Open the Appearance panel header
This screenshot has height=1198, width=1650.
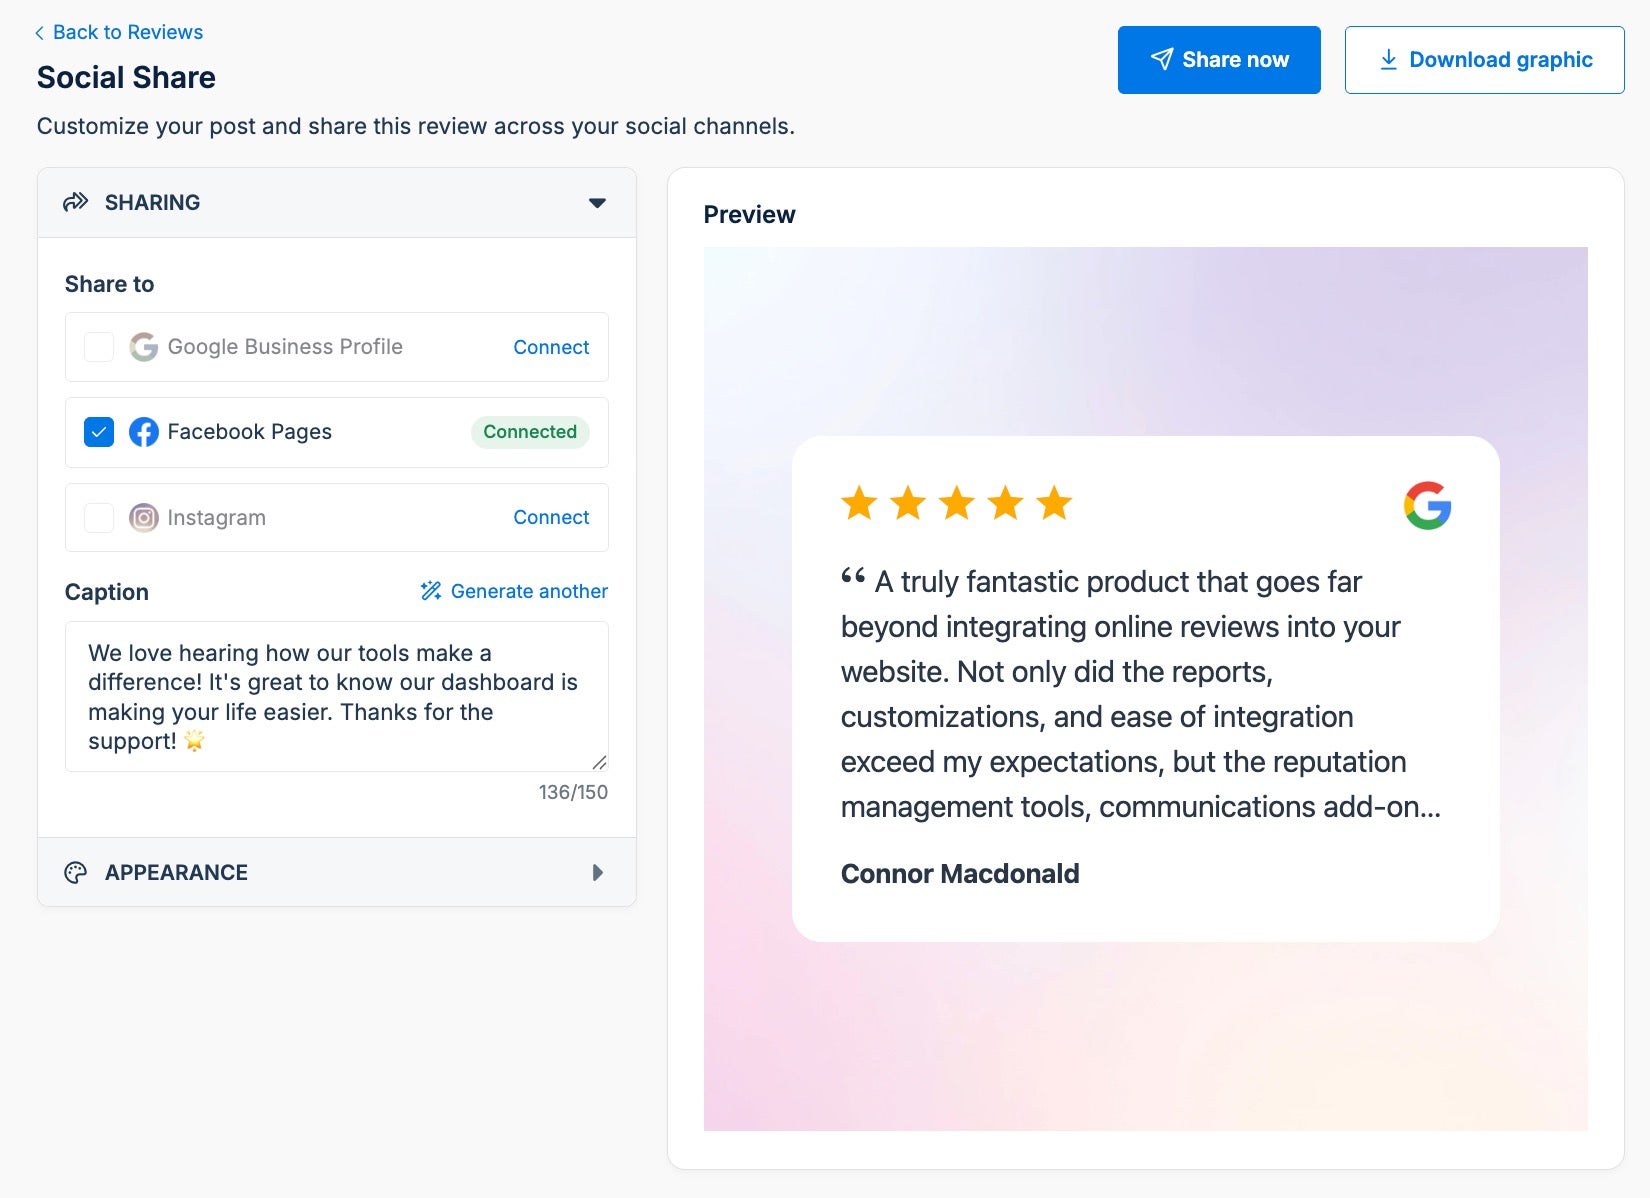(x=337, y=873)
